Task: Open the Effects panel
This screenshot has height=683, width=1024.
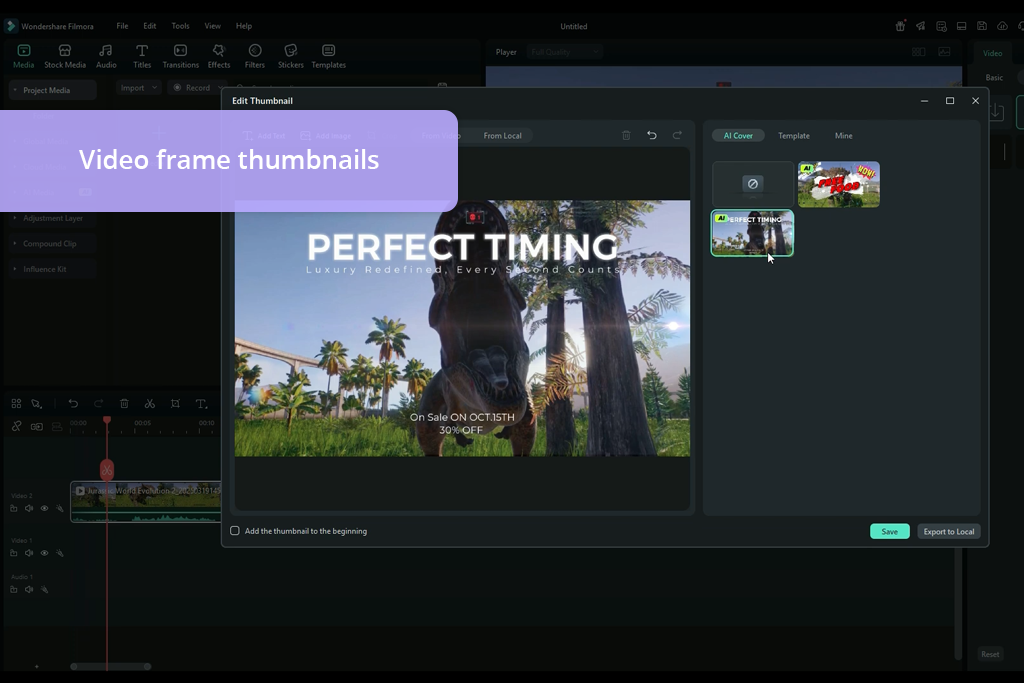Action: pyautogui.click(x=219, y=56)
